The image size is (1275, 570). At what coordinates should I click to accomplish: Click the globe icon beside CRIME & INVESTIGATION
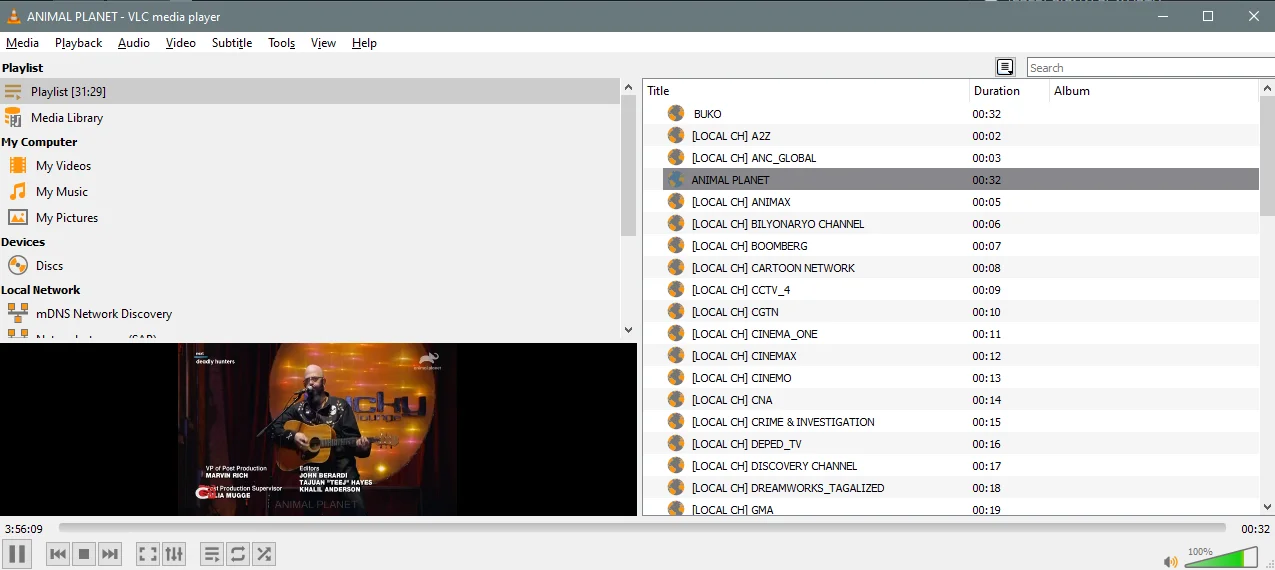pos(676,422)
